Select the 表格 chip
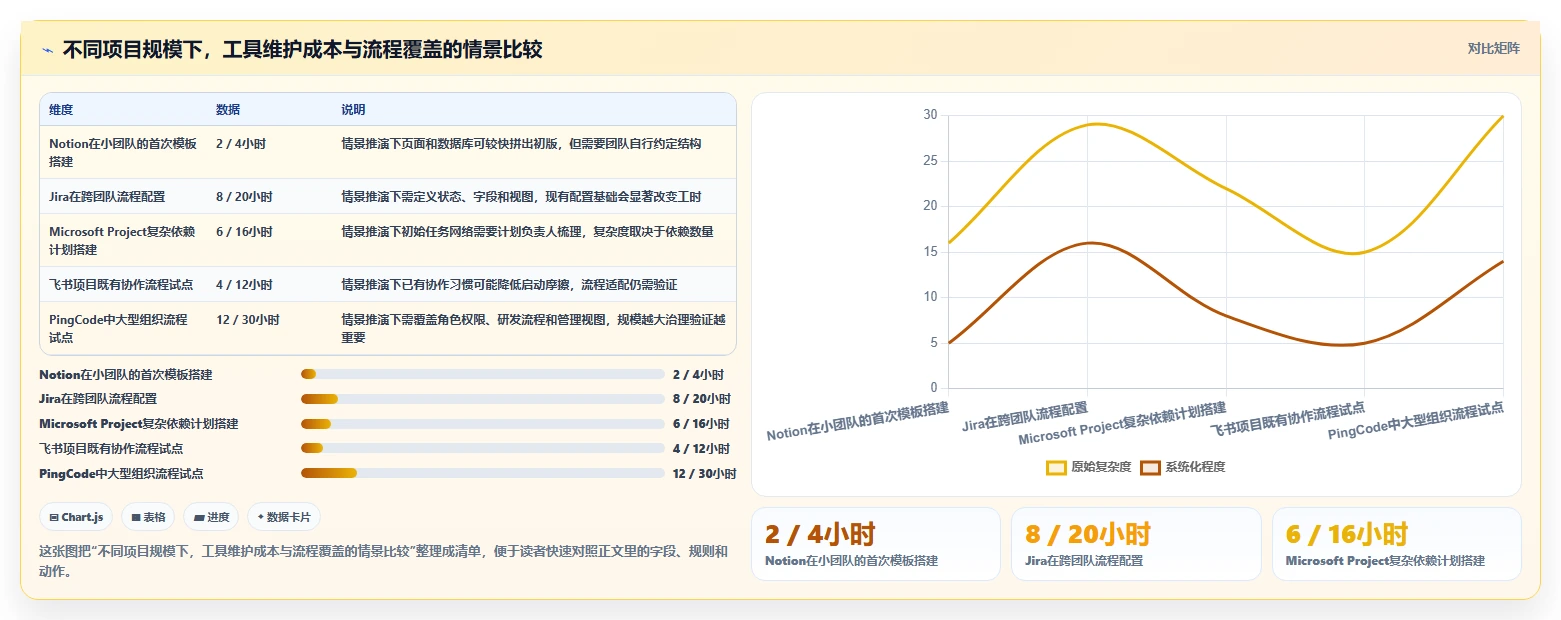Image resolution: width=1561 pixels, height=620 pixels. pyautogui.click(x=148, y=517)
